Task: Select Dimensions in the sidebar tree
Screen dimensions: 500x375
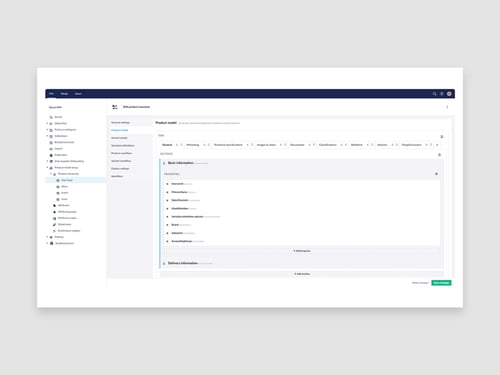Action: point(65,224)
